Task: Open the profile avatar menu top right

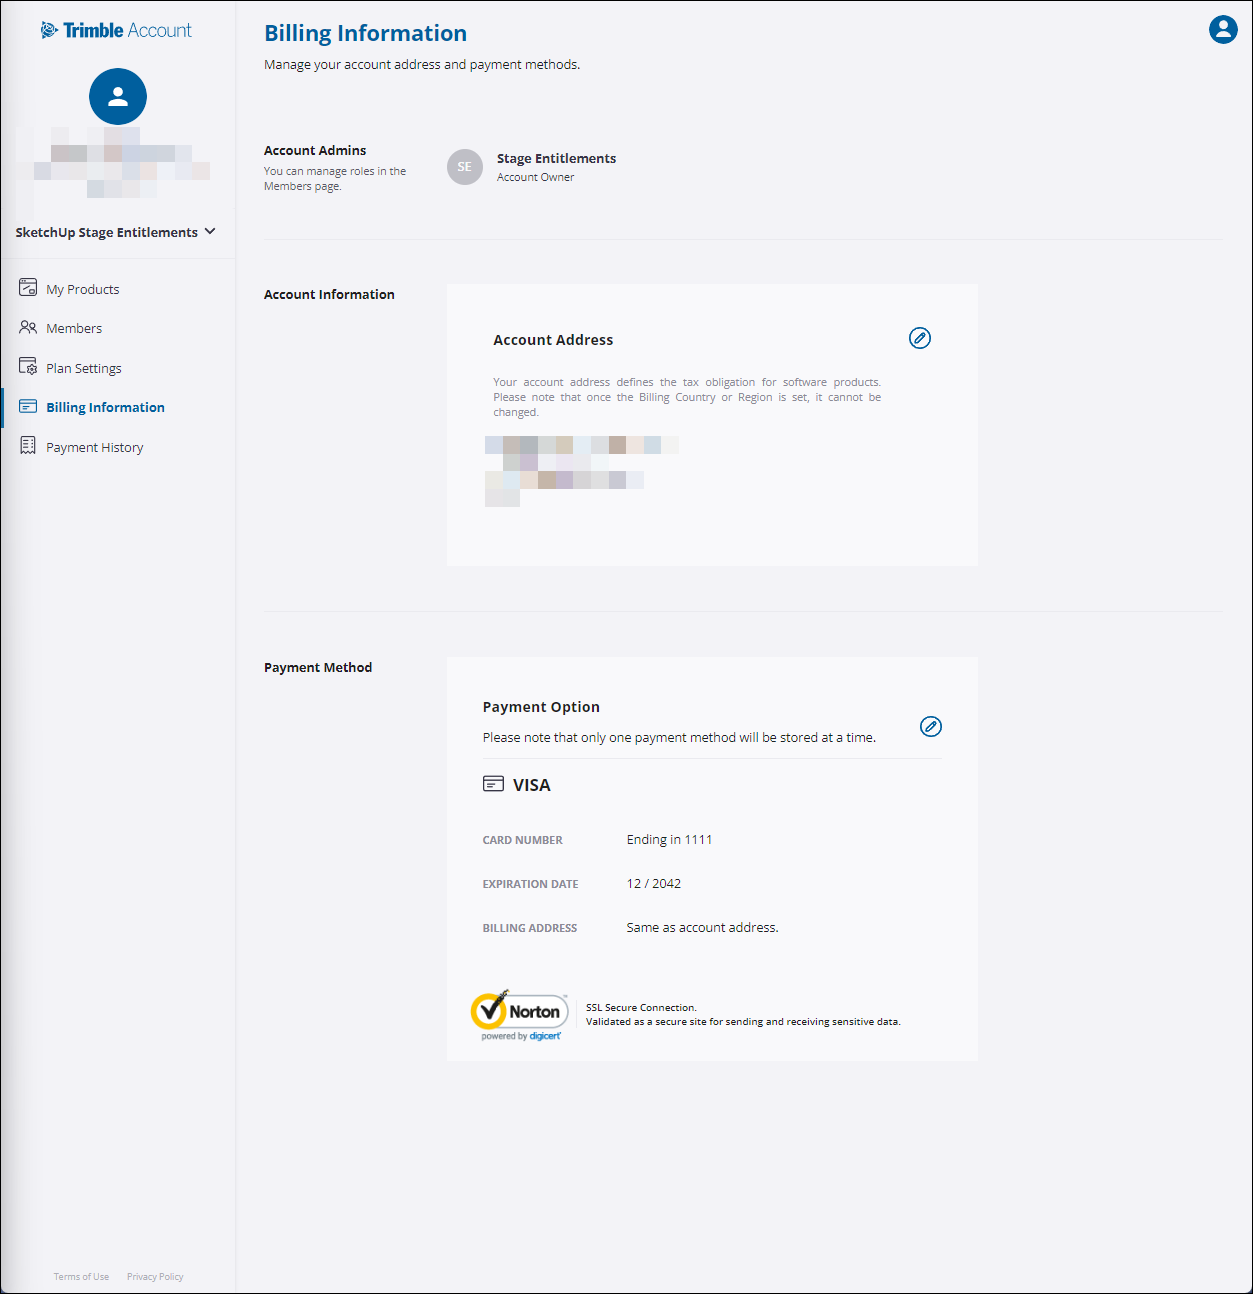Action: click(x=1222, y=29)
